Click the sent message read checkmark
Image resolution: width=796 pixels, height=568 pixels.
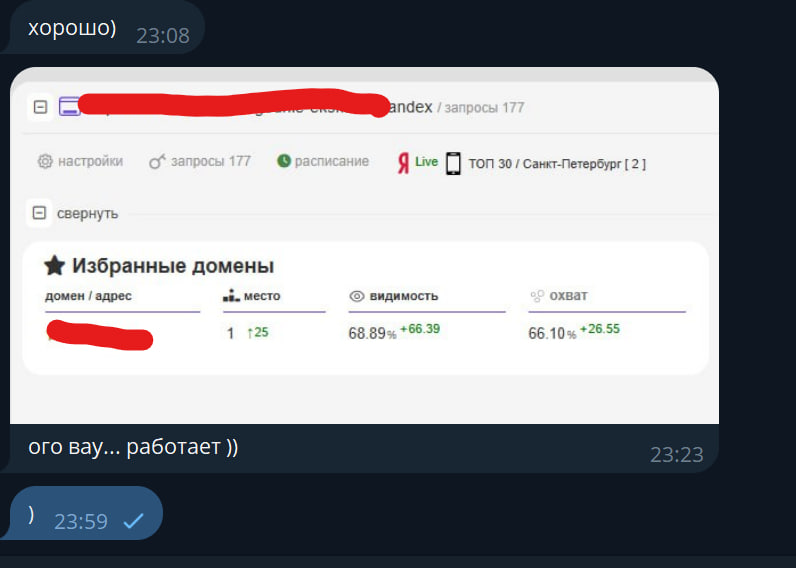134,521
